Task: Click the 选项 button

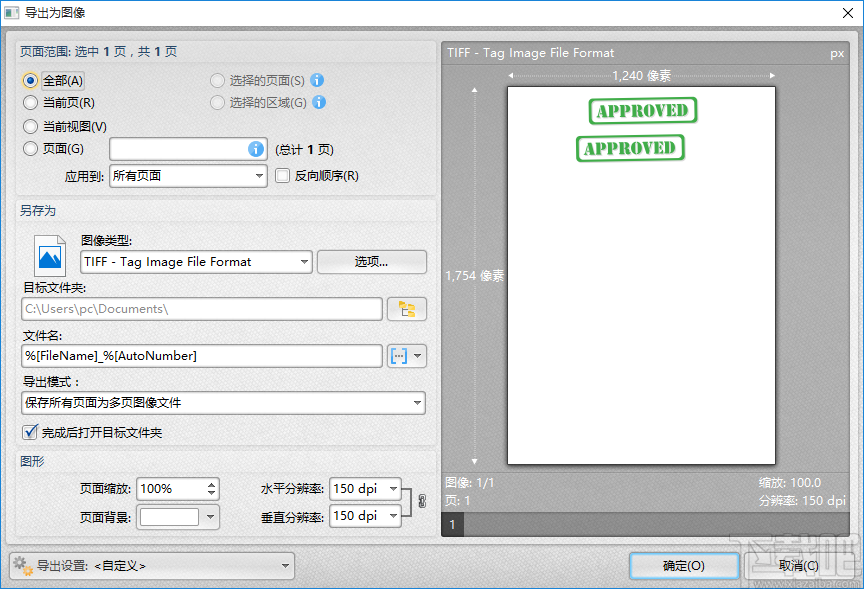Action: [x=370, y=261]
